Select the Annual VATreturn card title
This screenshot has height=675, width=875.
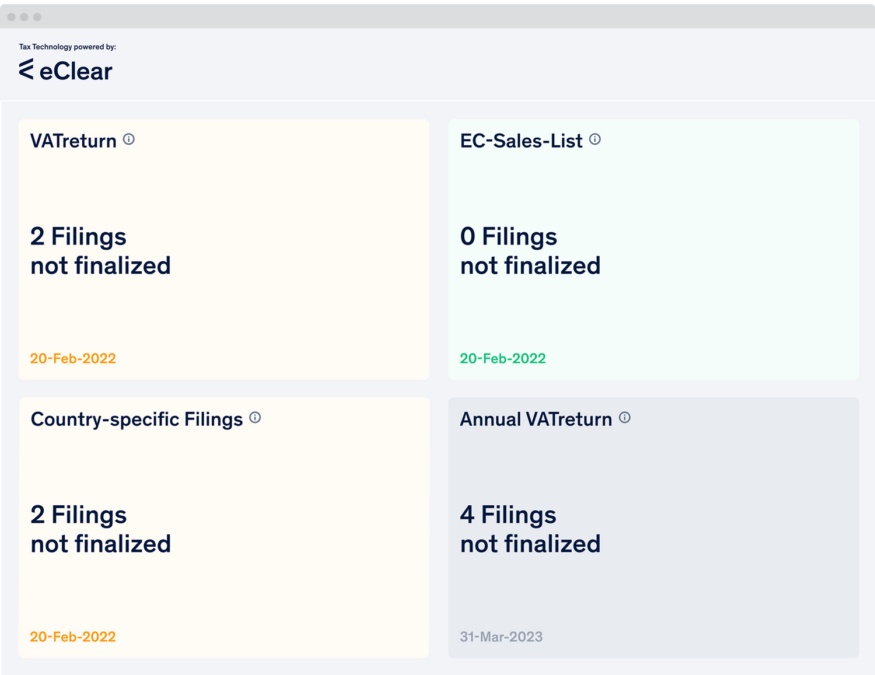coord(536,419)
